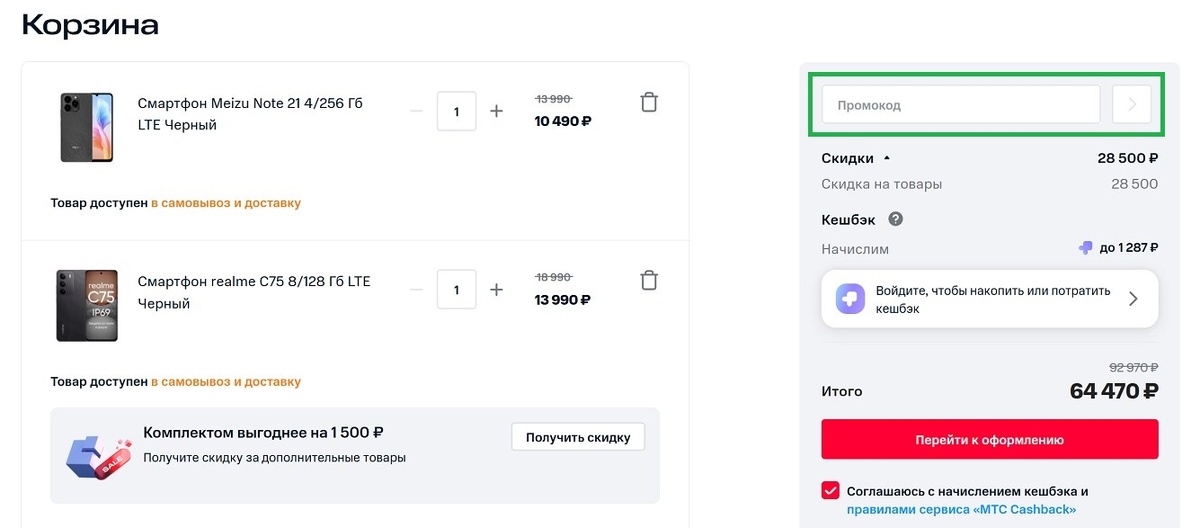Click Meizu pickup and delivery link
1200x528 pixels.
226,203
